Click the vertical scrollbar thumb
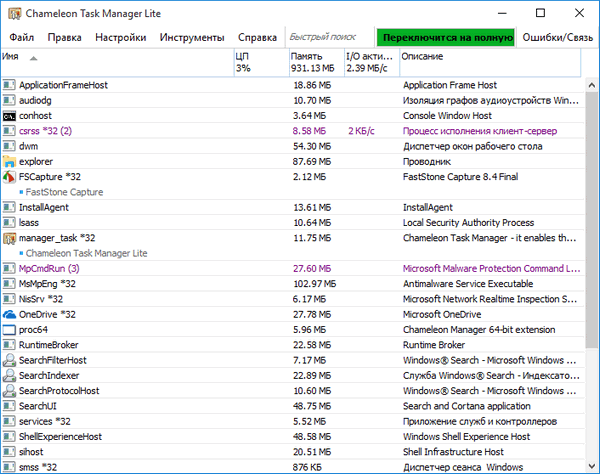Screen dimensions: 600x474 click(592, 220)
